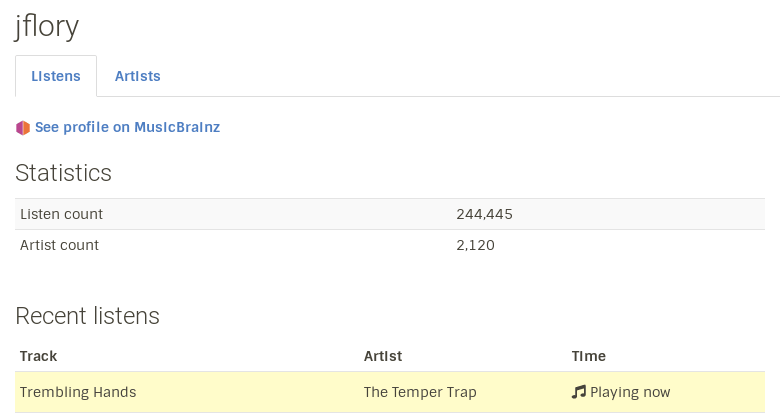Select the Listen count label
780x414 pixels.
61,214
